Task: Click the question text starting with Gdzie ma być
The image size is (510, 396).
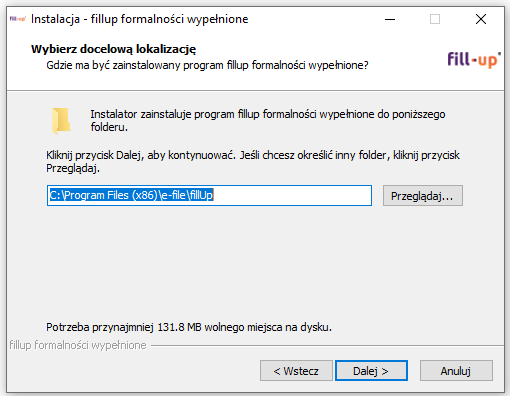Action: [207, 65]
